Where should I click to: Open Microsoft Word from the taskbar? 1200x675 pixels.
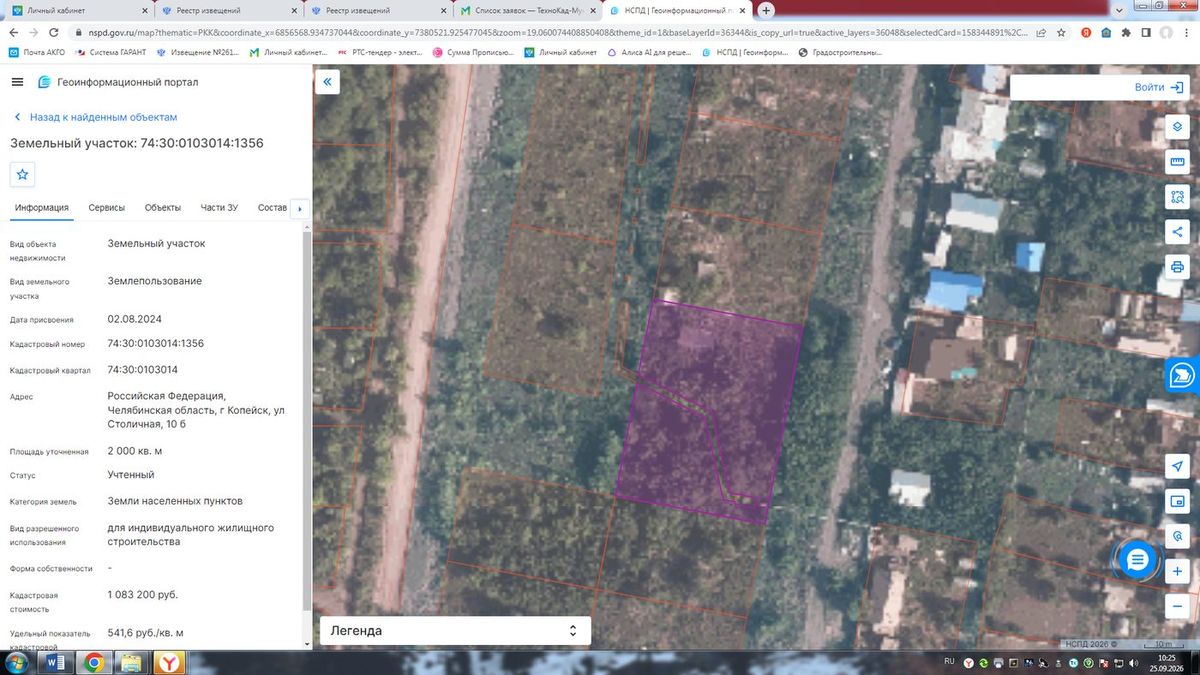[56, 662]
